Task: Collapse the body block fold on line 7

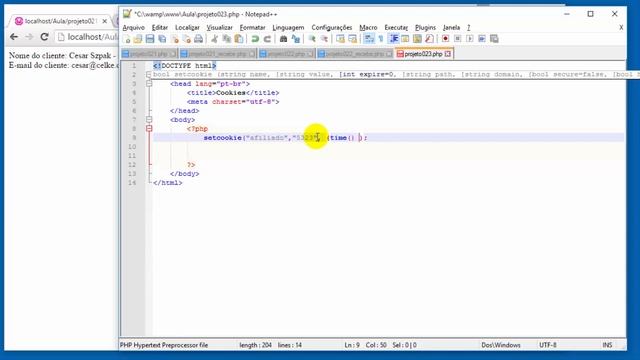Action: click(x=149, y=120)
